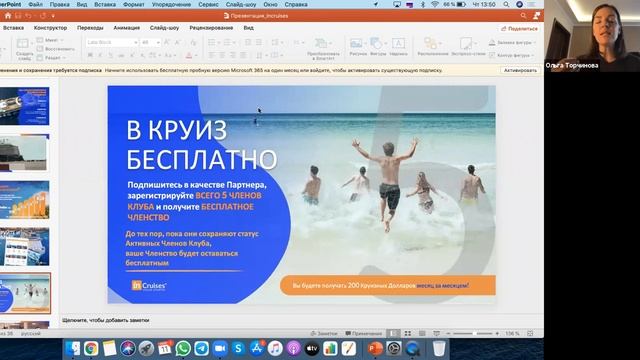Click the Активировать button in the subscription banner

[x=520, y=70]
